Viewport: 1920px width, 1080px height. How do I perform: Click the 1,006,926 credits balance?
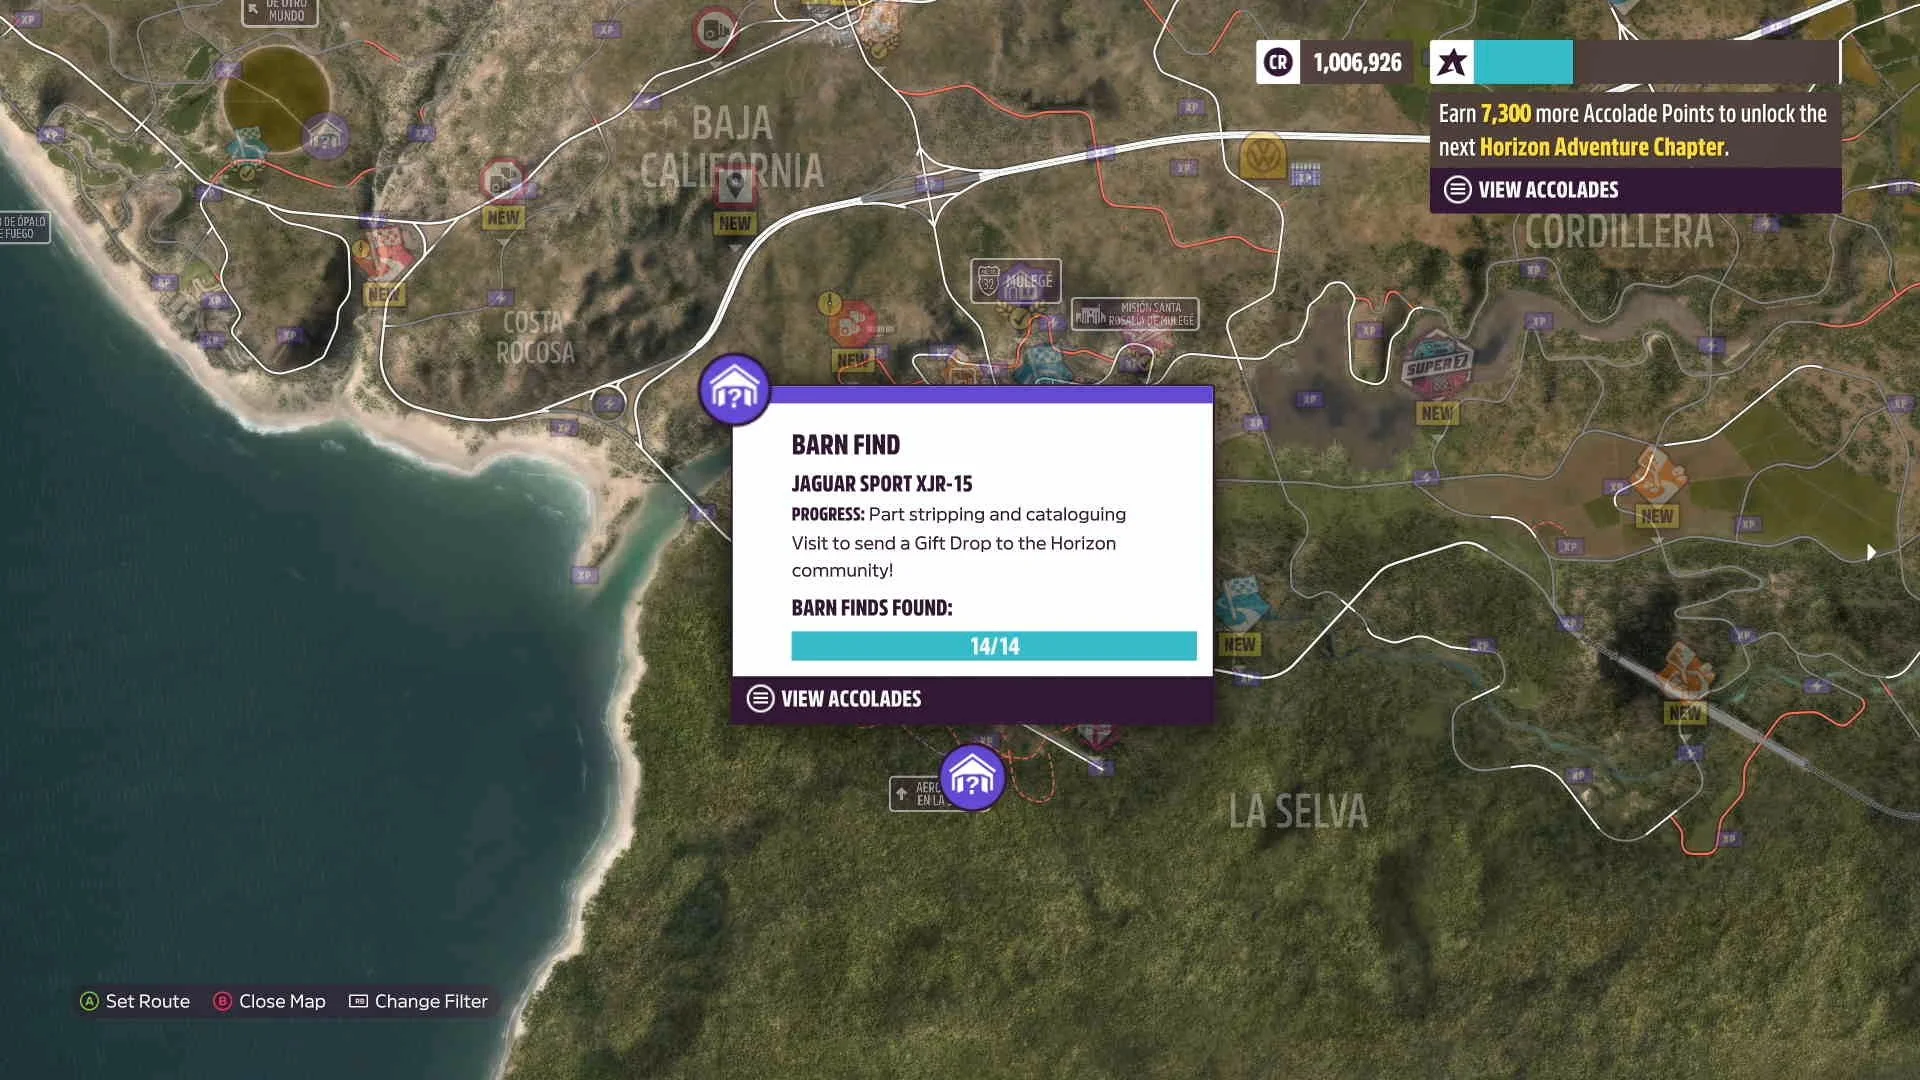tap(1357, 62)
